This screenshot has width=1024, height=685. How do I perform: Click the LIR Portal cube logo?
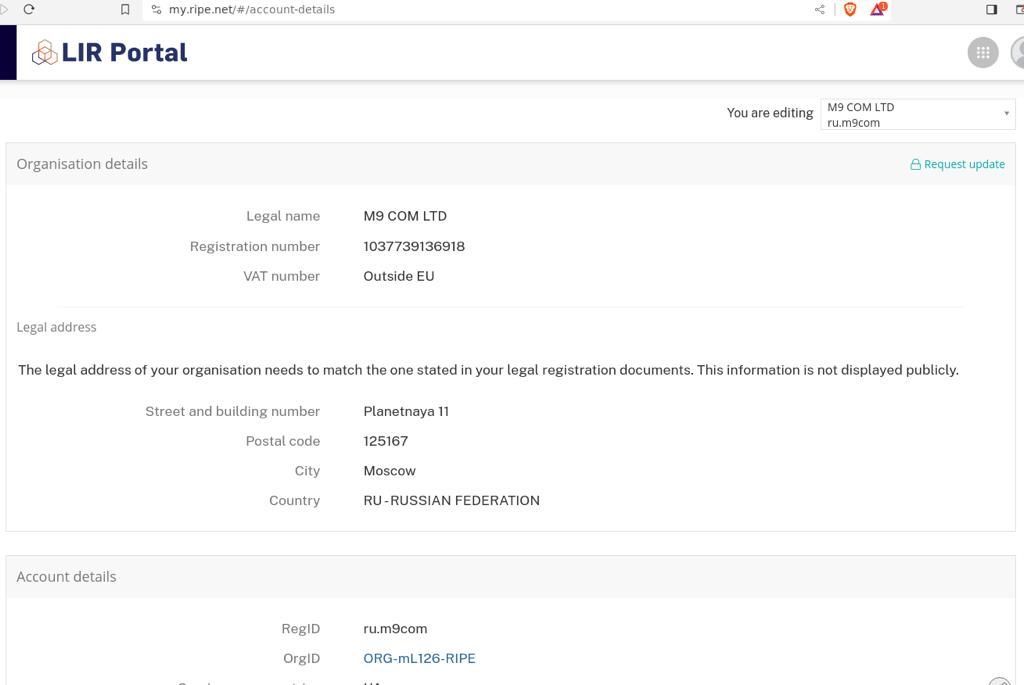(44, 53)
